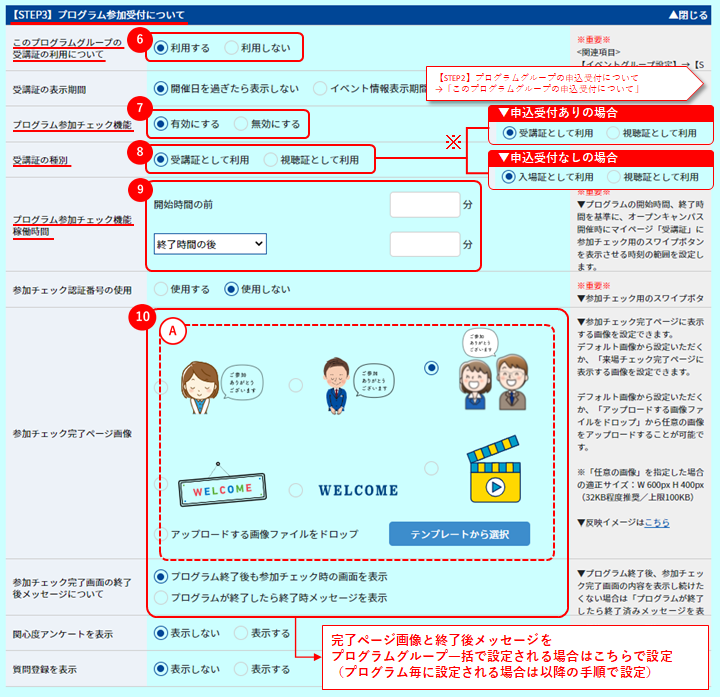Click the 開始時間の前 minutes input field
Image resolution: width=720 pixels, height=697 pixels.
click(425, 205)
